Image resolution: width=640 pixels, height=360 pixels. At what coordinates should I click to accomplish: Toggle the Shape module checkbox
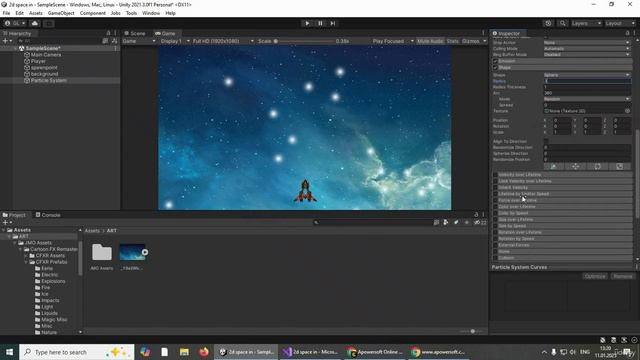(x=495, y=68)
